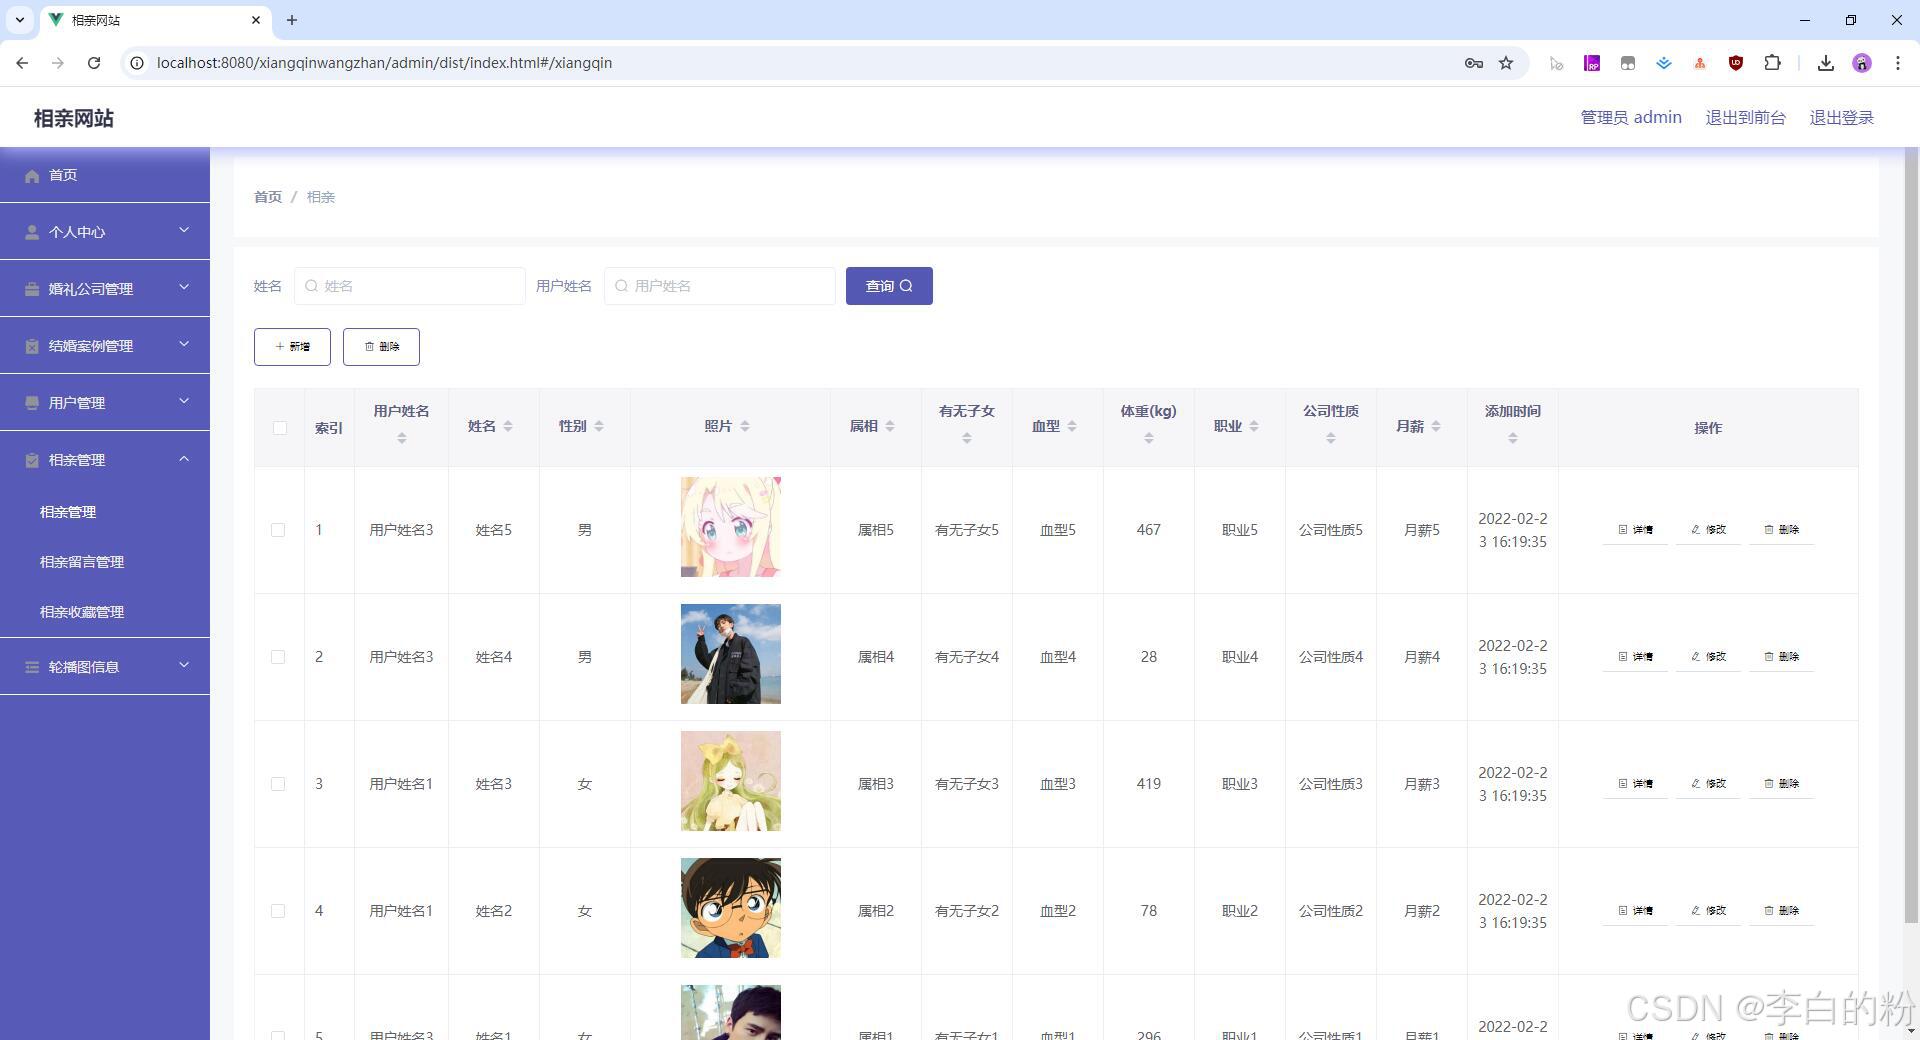This screenshot has height=1040, width=1920.
Task: Expand the 个人中心 menu
Action: click(184, 231)
